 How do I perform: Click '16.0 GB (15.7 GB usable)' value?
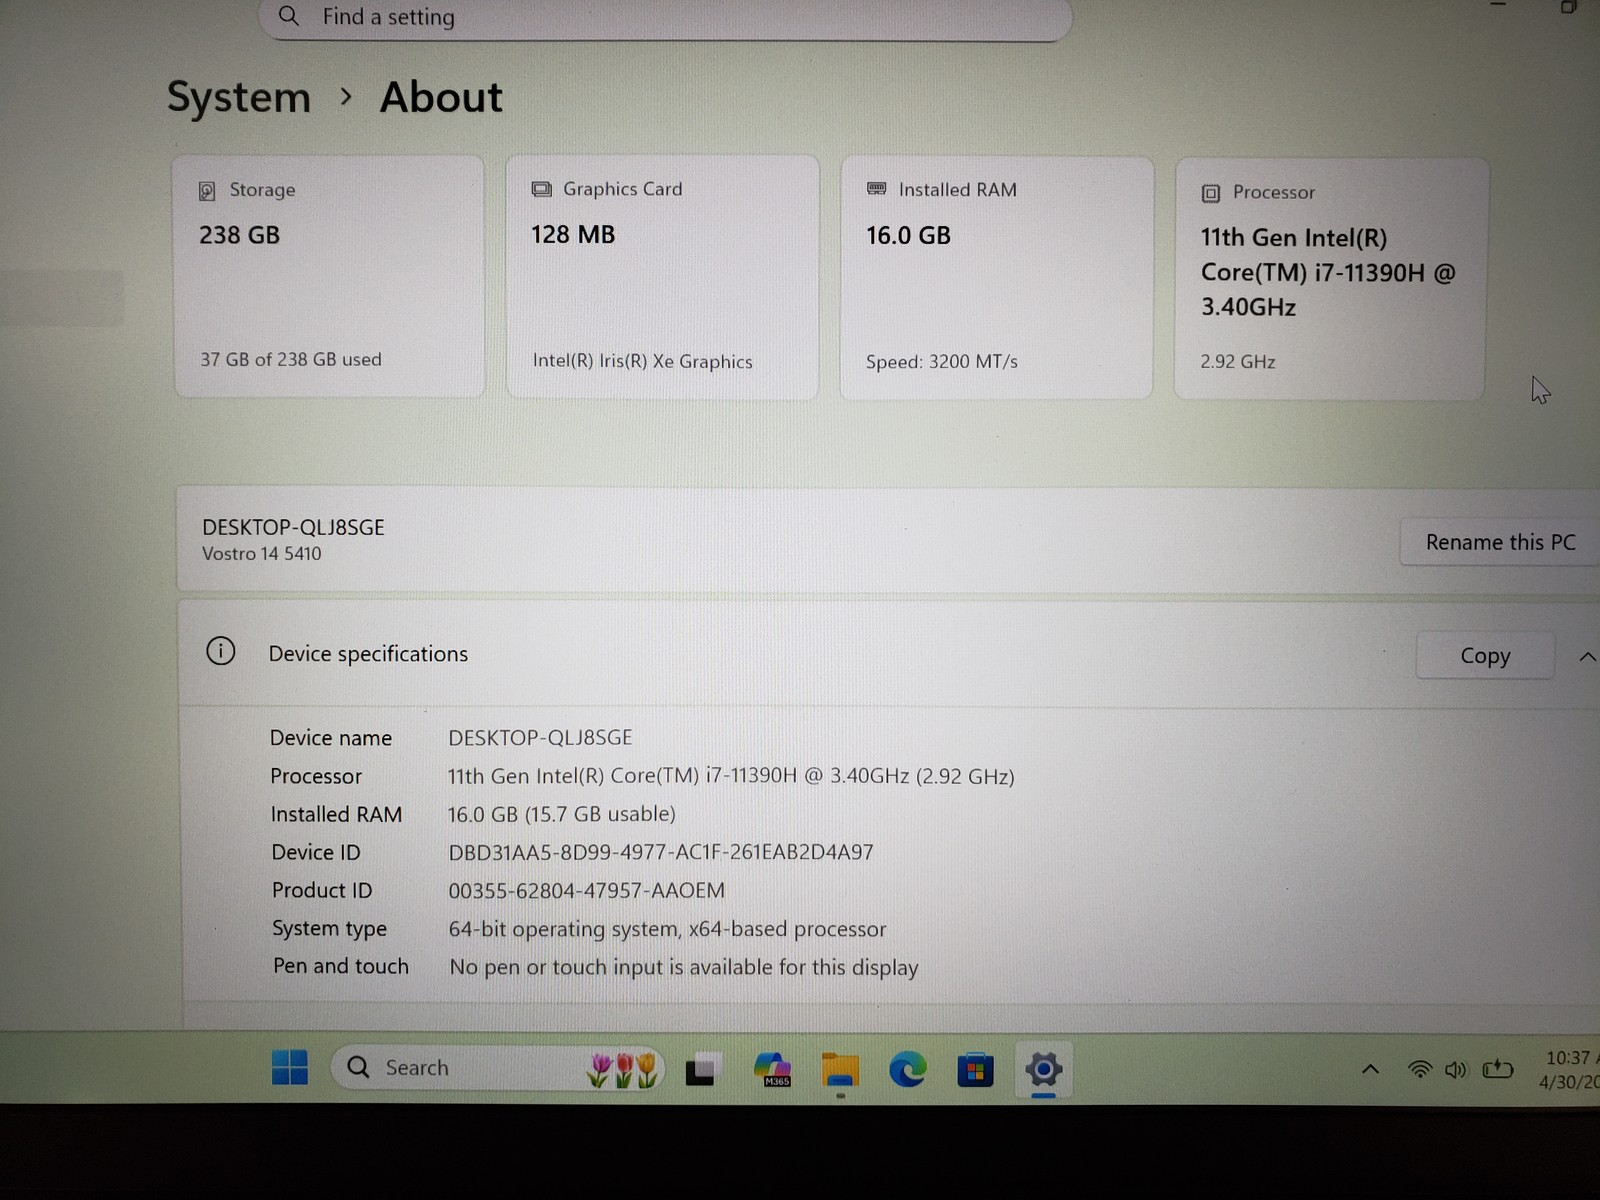coord(562,815)
